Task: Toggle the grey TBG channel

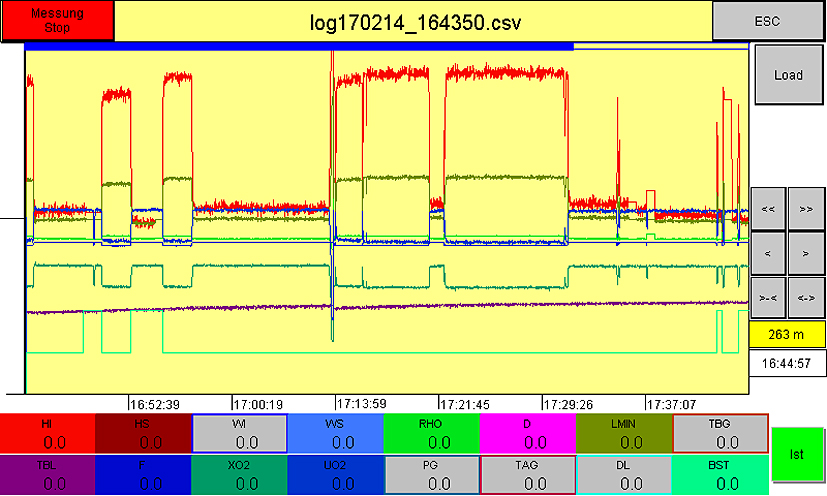Action: (720, 433)
